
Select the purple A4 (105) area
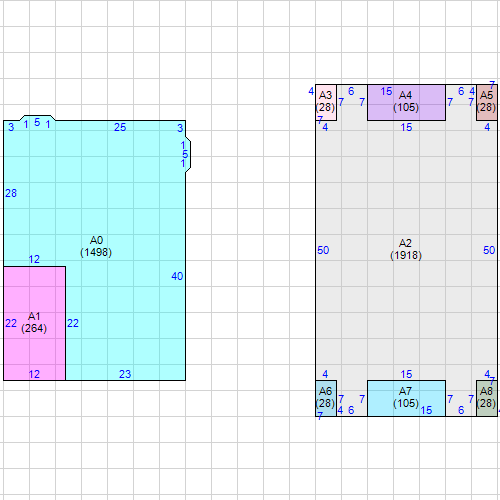(x=406, y=102)
